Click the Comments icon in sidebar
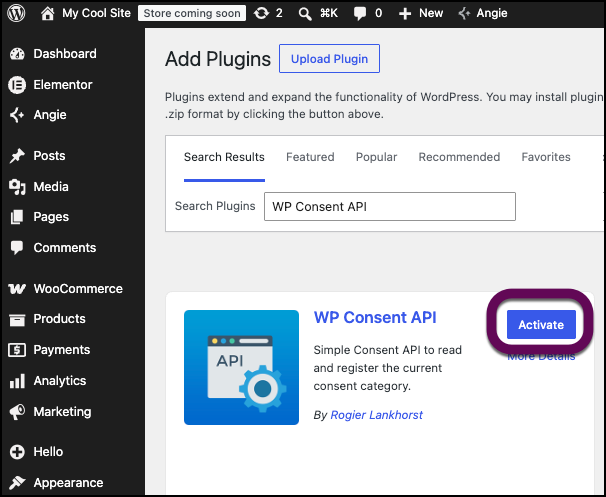606x497 pixels. pyautogui.click(x=17, y=248)
